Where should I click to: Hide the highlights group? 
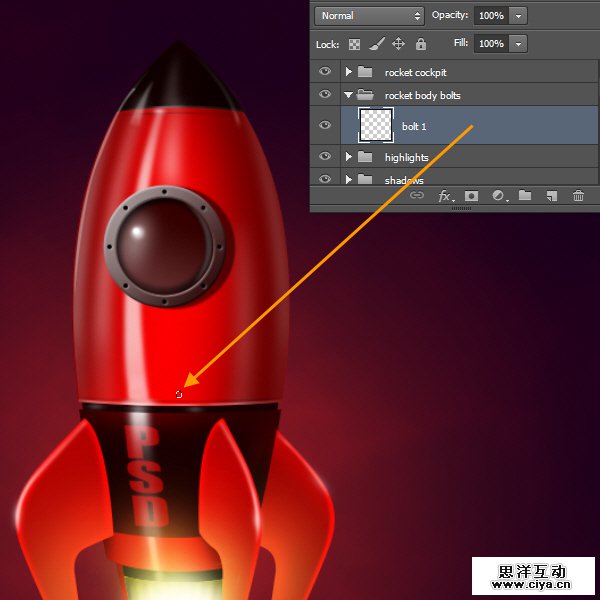point(325,156)
